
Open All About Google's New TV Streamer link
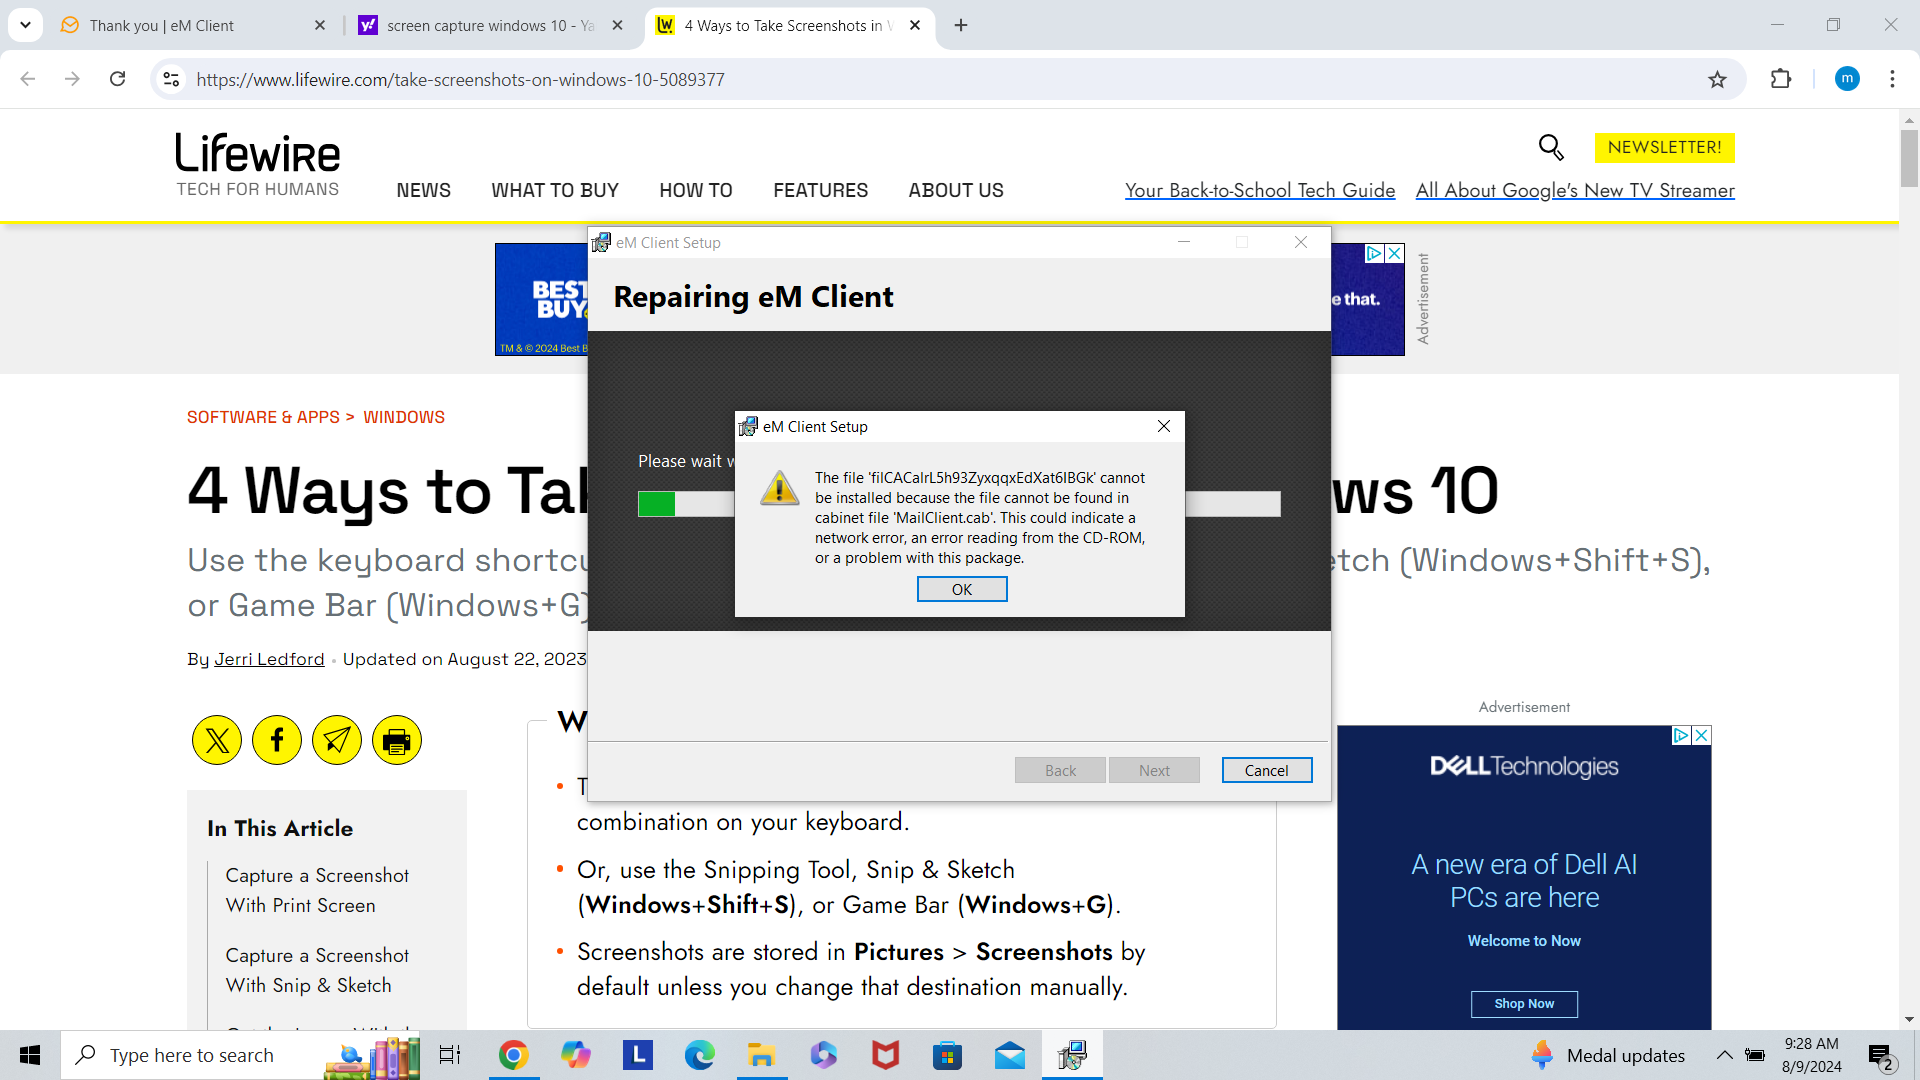pos(1575,190)
